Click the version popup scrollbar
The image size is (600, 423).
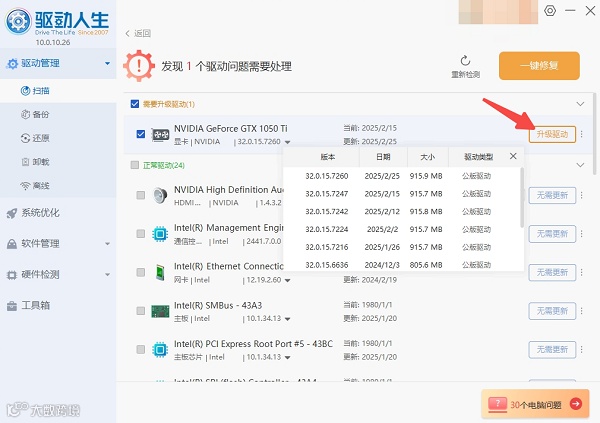[x=522, y=197]
